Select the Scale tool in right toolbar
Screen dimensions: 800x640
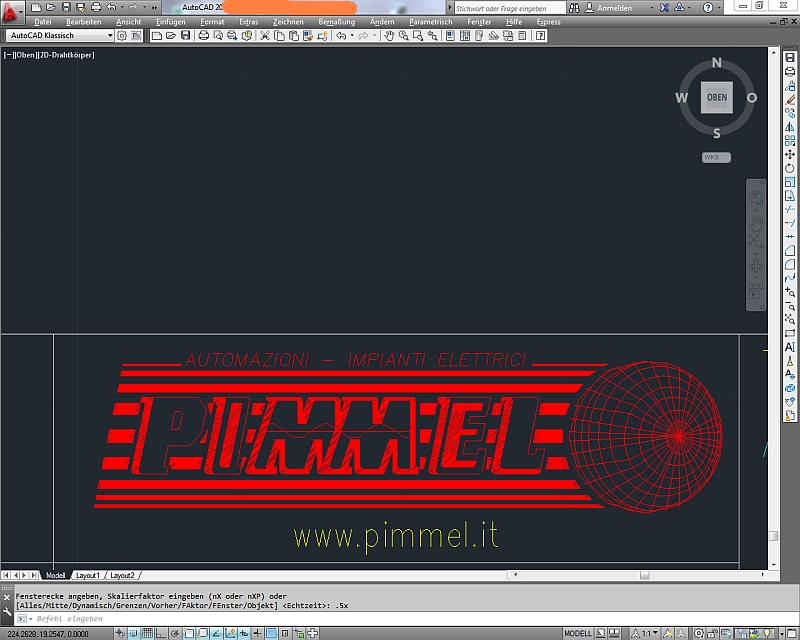pos(790,182)
